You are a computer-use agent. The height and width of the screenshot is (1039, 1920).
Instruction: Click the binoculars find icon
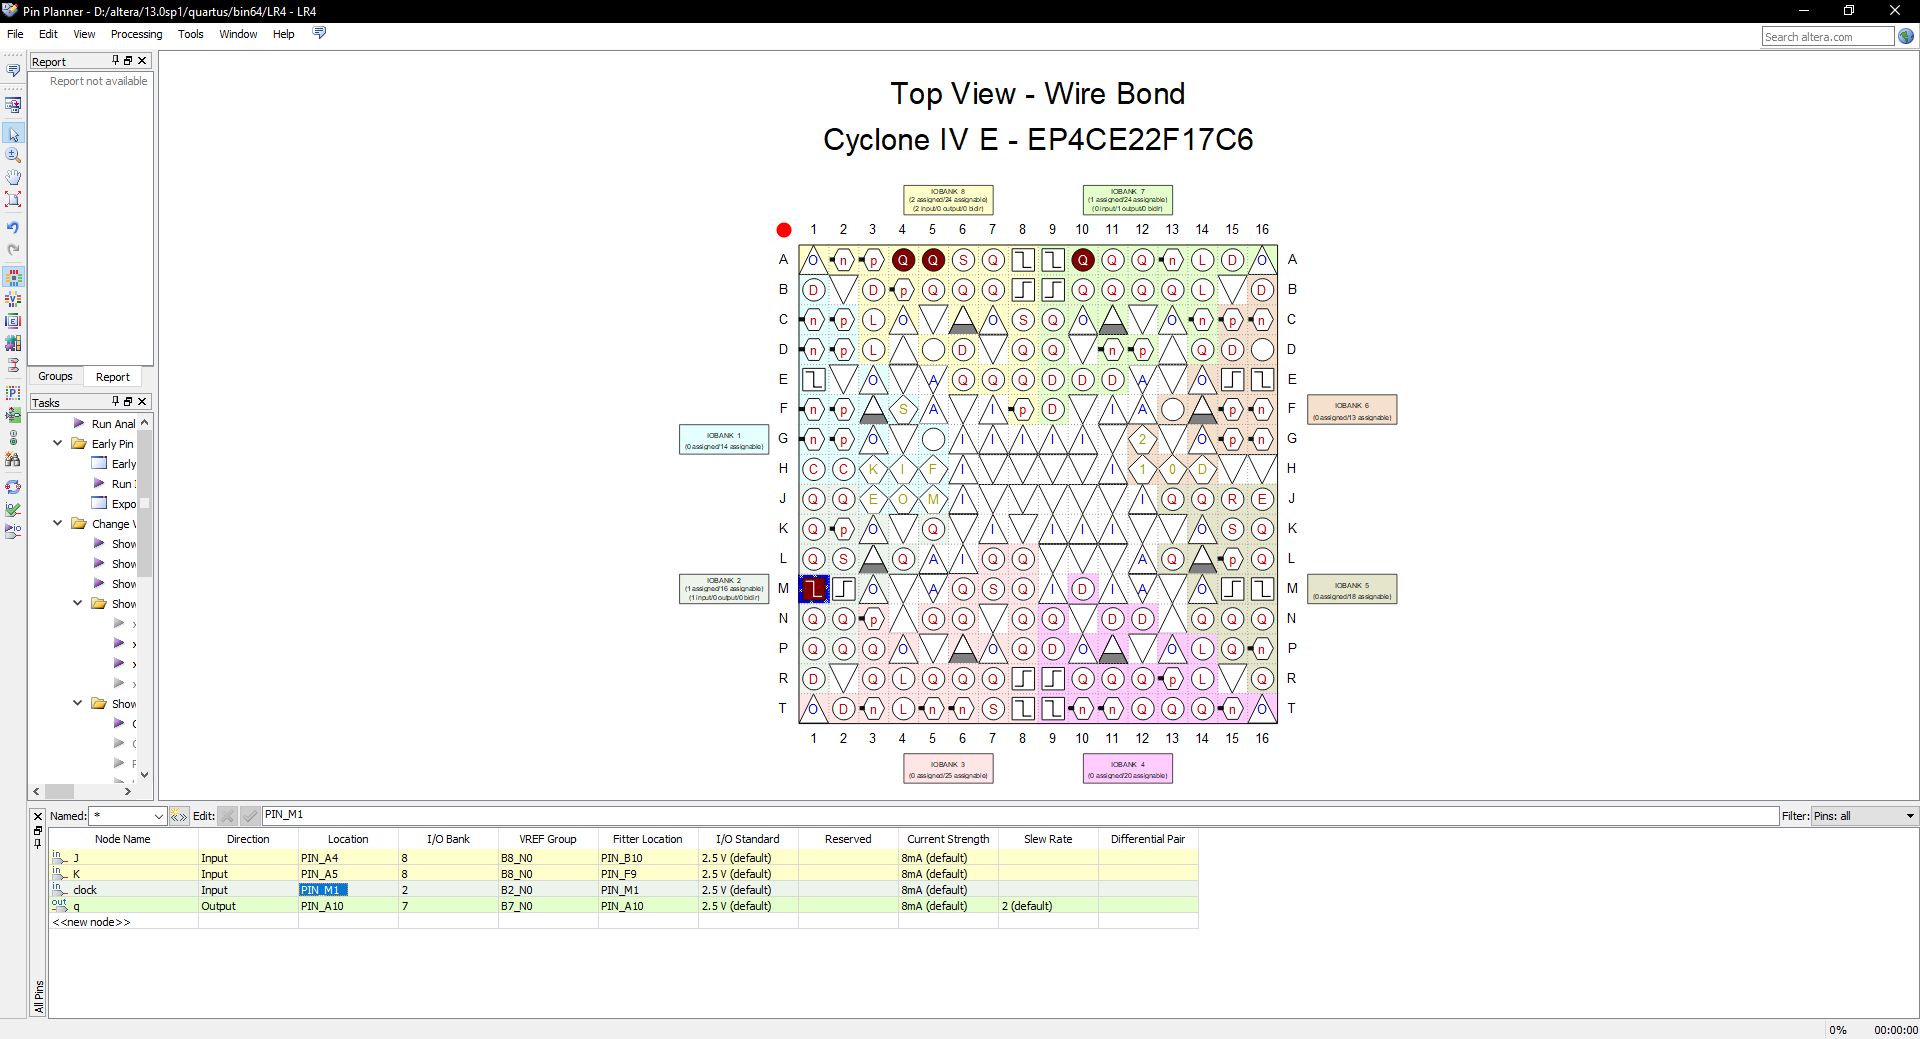tap(13, 460)
